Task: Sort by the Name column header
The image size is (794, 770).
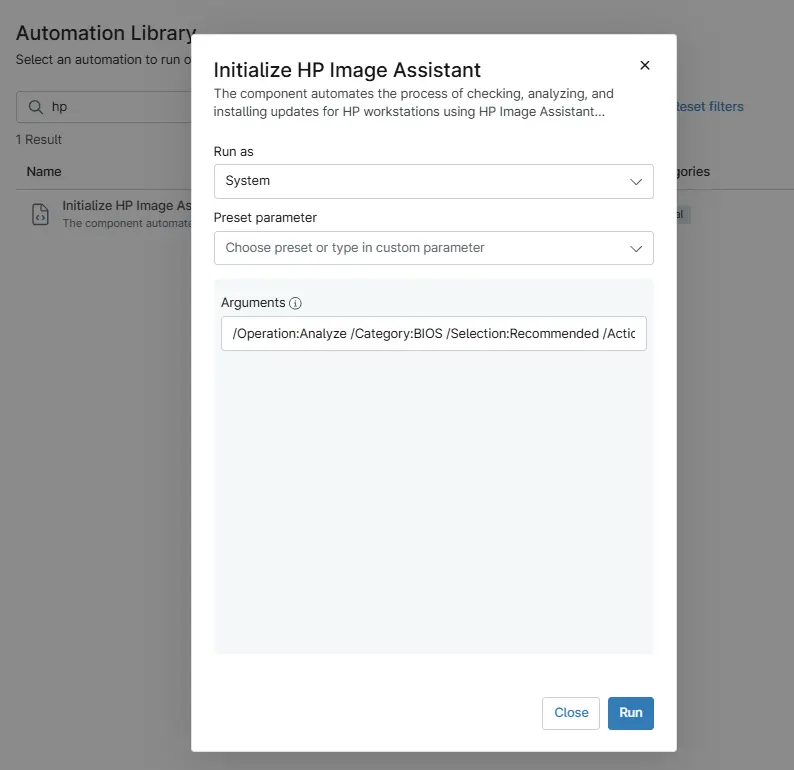Action: click(44, 171)
